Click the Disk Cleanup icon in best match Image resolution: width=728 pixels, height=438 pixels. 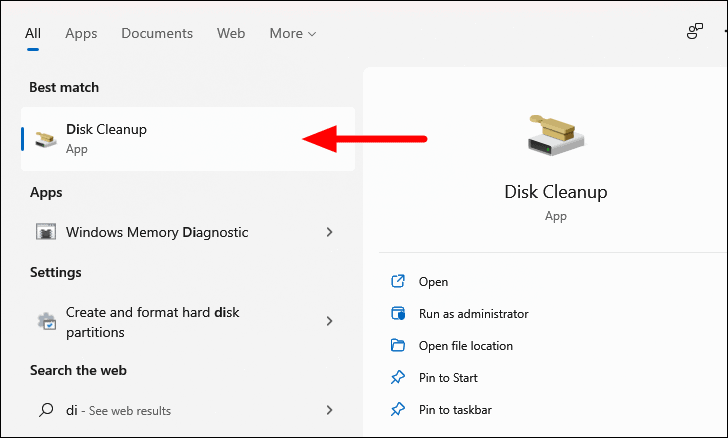coord(46,139)
